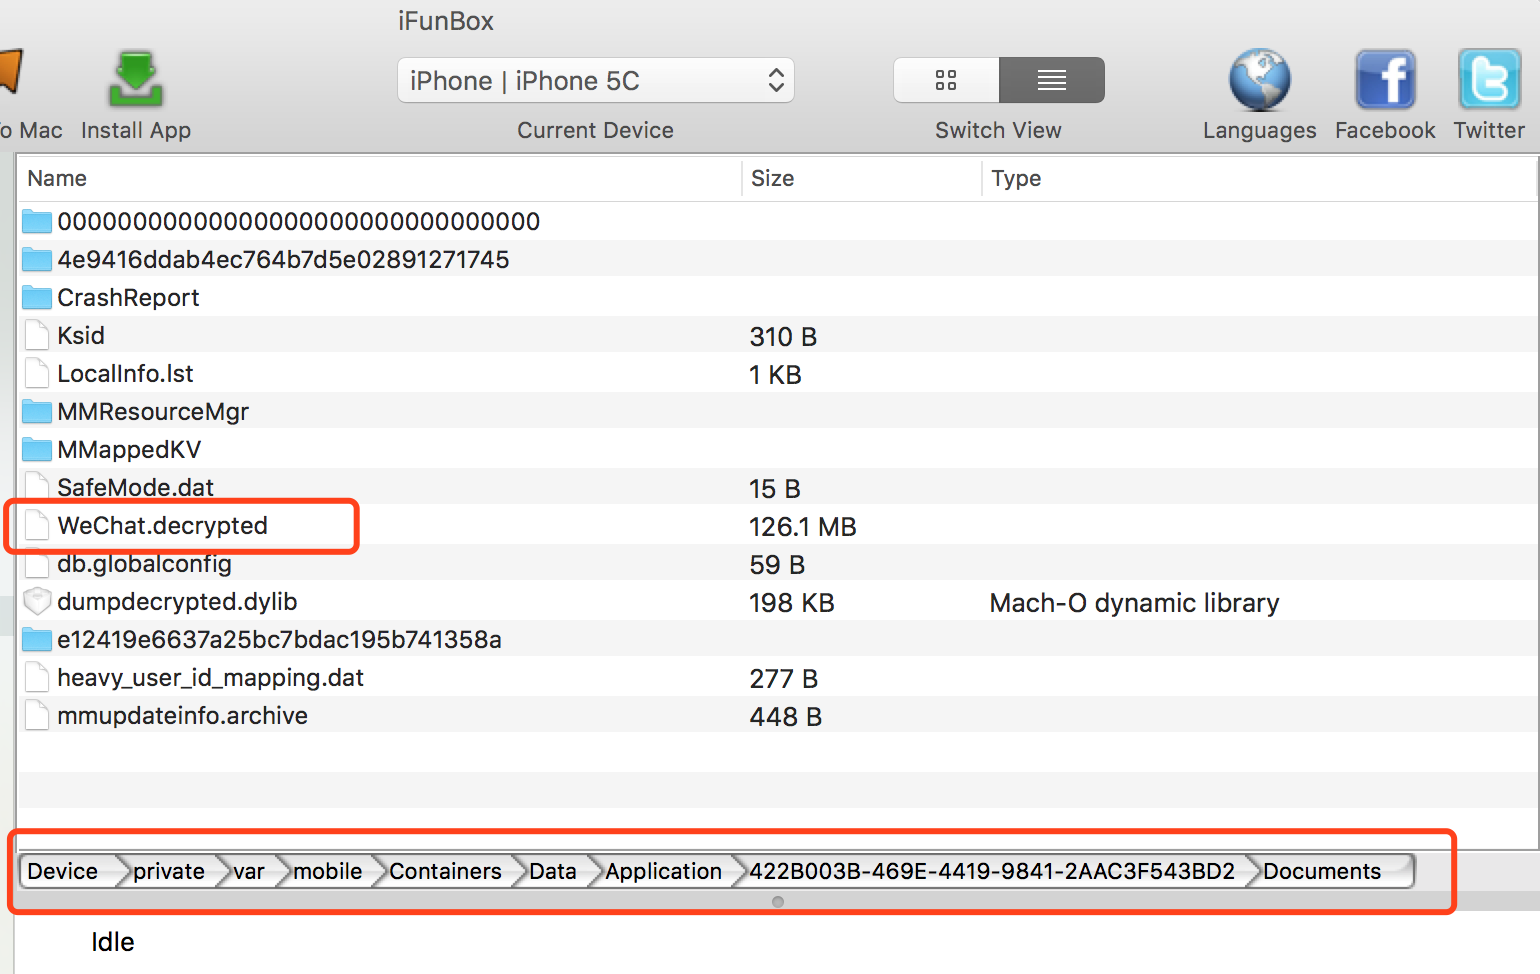Select the db.globalconfig file icon
Screen dimensions: 1540x974
[37, 563]
